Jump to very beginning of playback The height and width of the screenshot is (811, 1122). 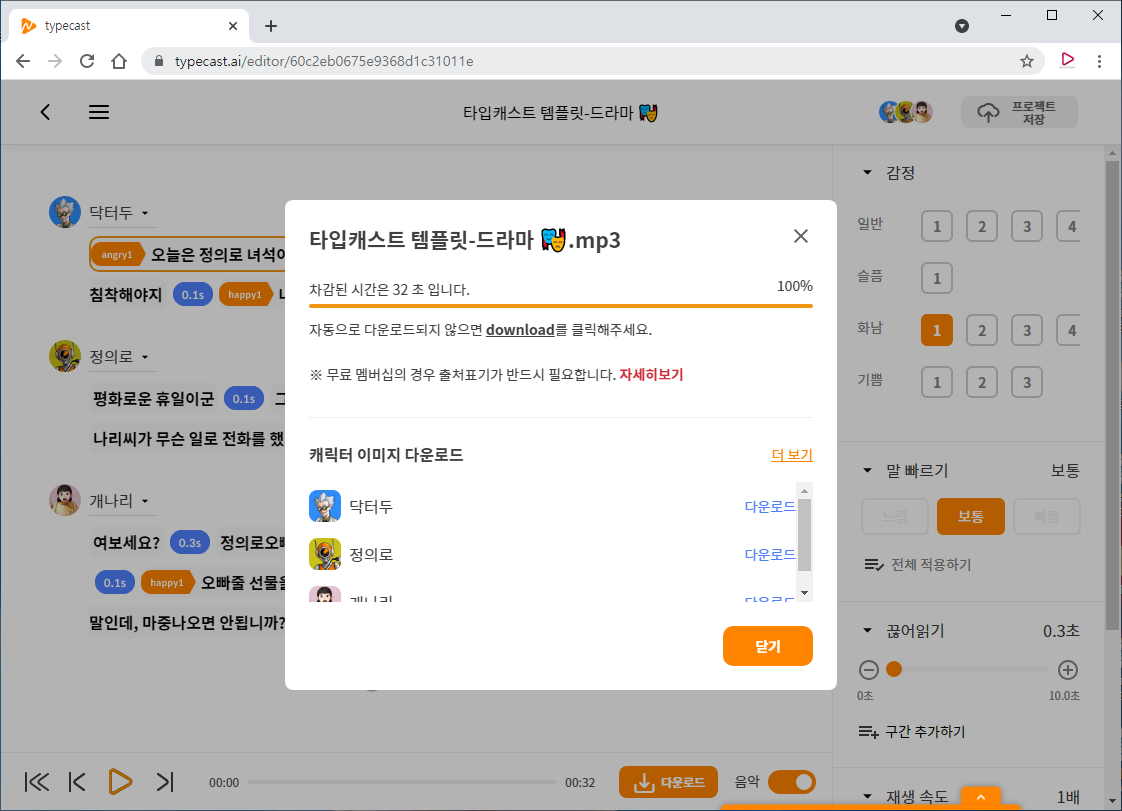pyautogui.click(x=36, y=782)
